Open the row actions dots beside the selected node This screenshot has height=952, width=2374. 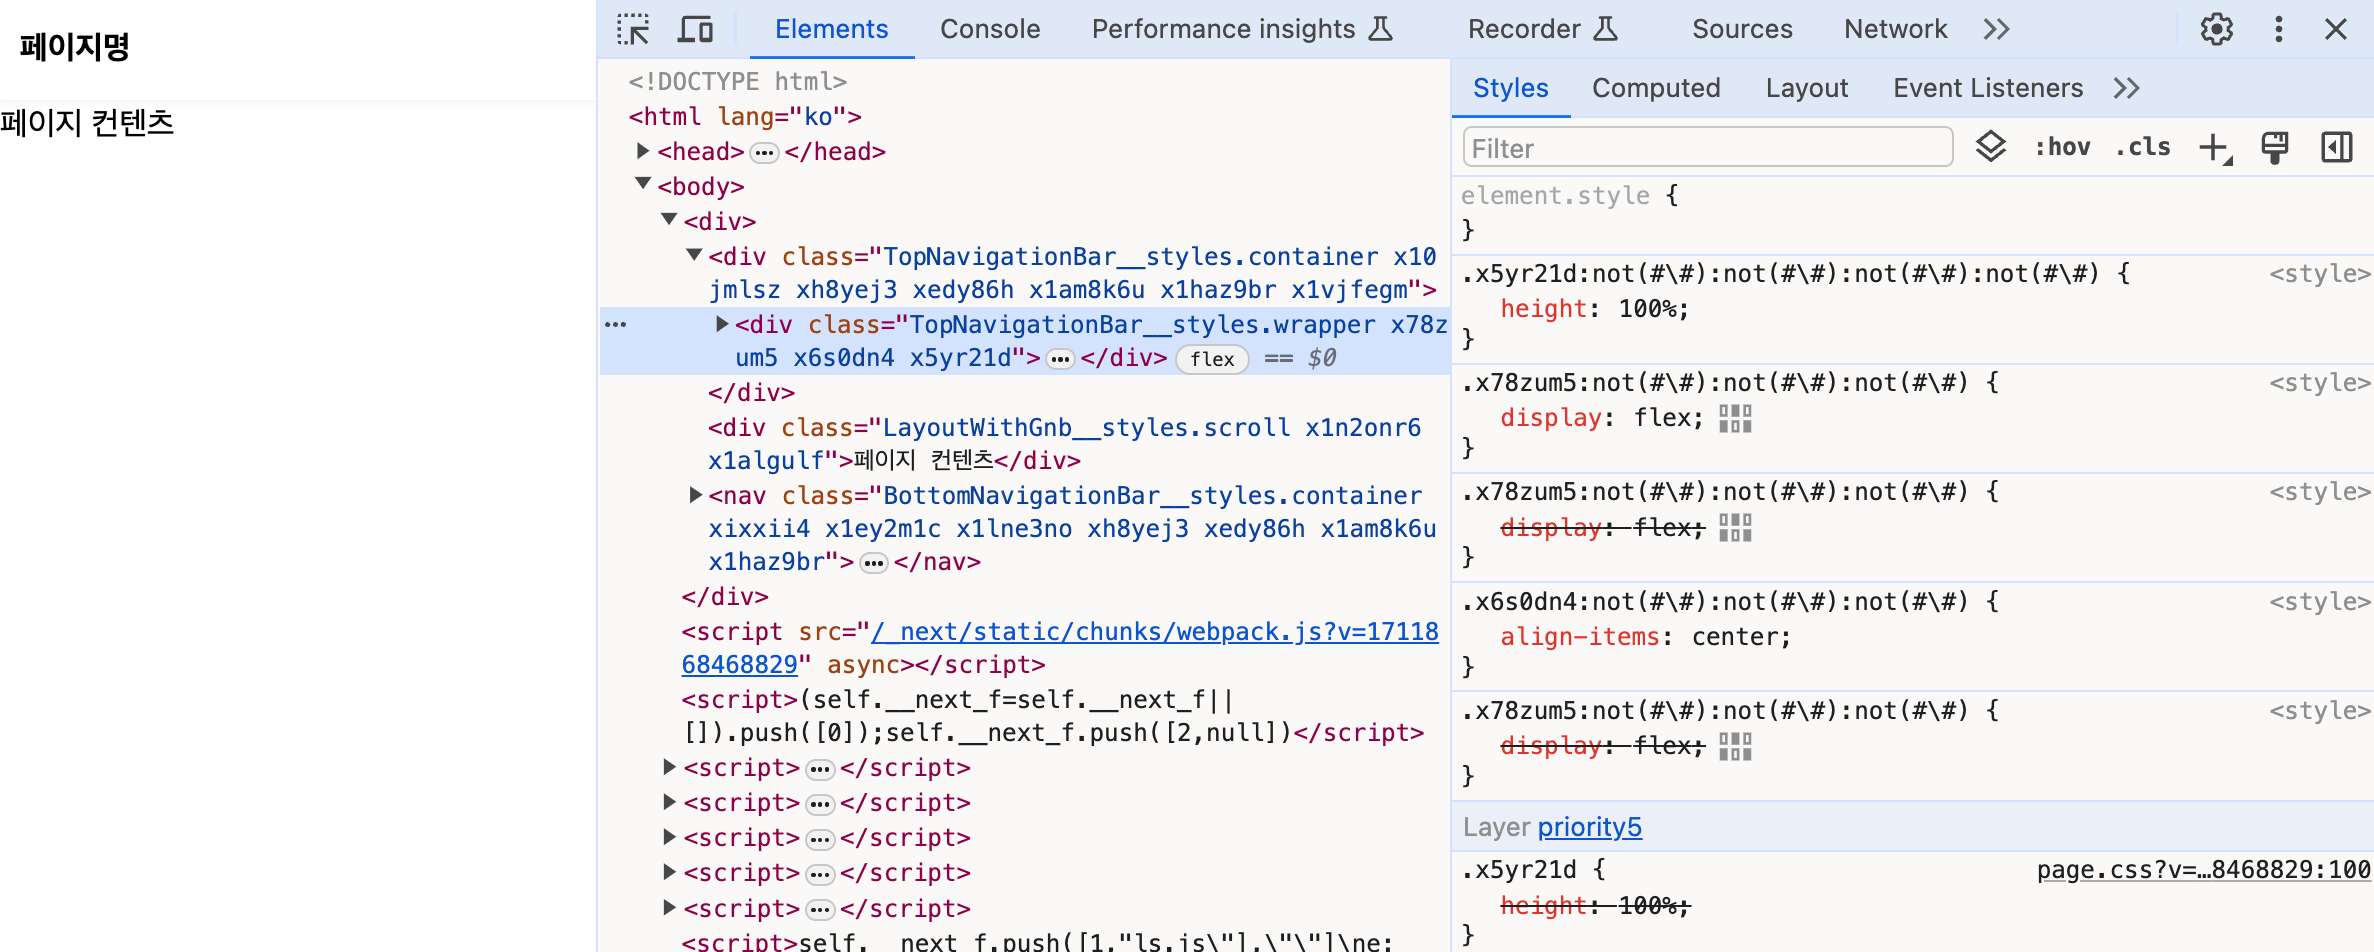click(x=615, y=324)
